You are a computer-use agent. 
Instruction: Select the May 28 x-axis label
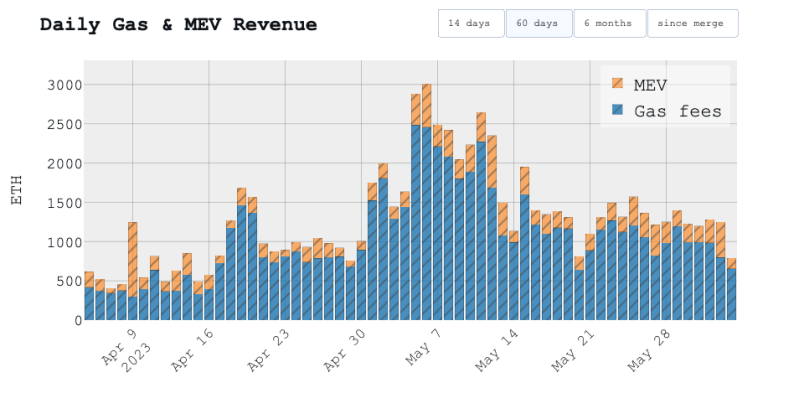[x=651, y=353]
